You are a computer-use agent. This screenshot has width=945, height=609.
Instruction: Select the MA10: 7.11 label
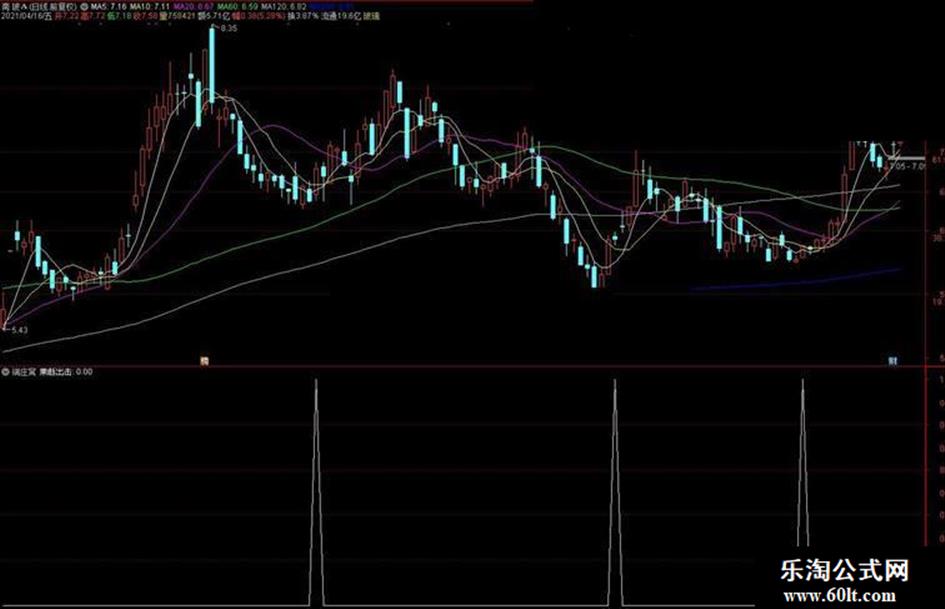[150, 7]
